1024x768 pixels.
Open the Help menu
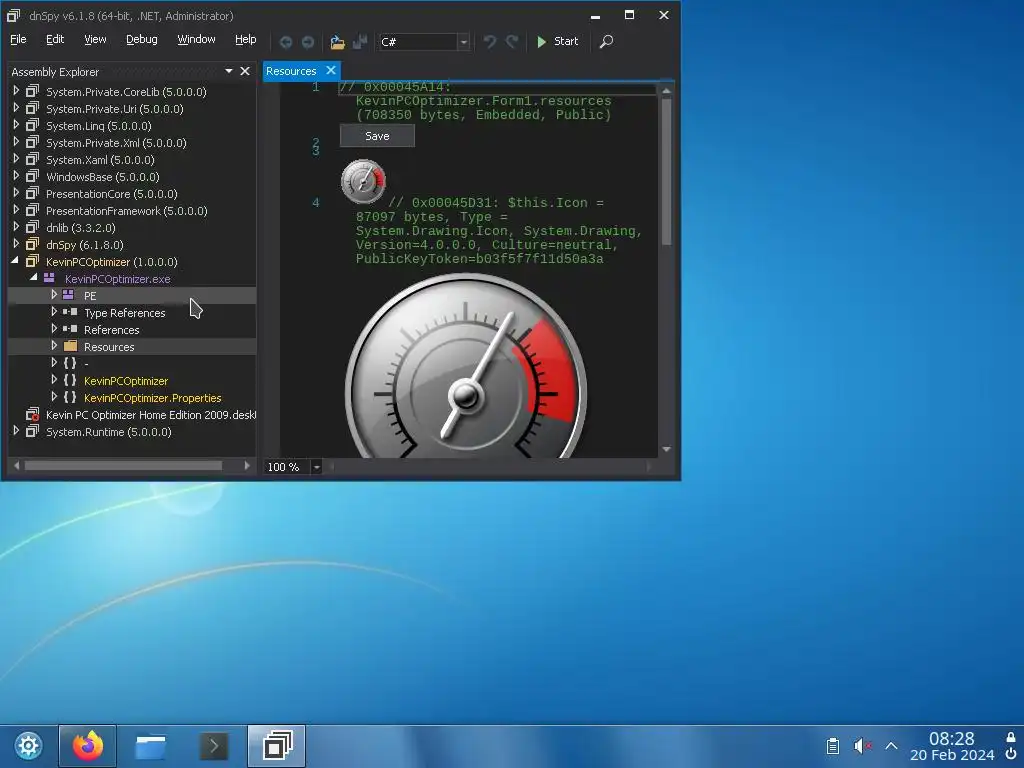[x=246, y=39]
